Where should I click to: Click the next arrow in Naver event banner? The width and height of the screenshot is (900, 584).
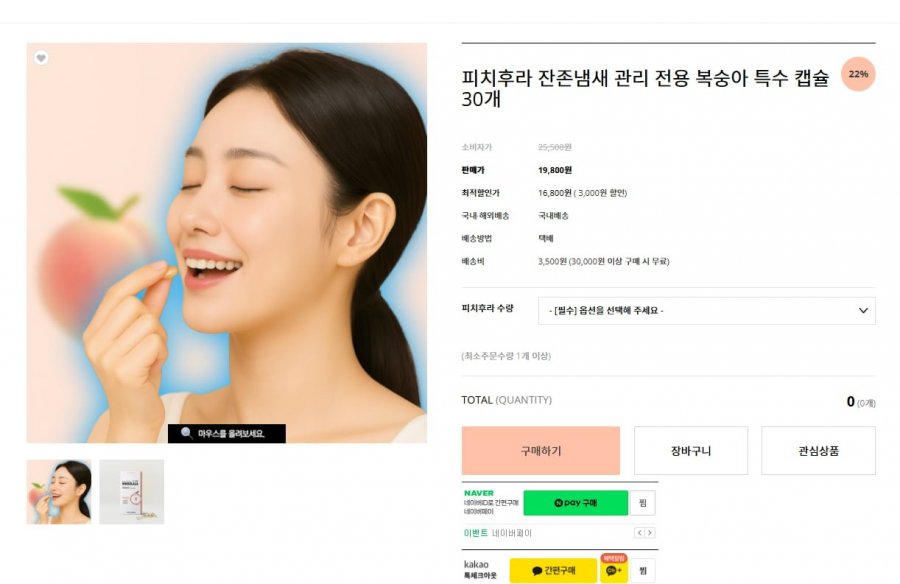click(650, 533)
